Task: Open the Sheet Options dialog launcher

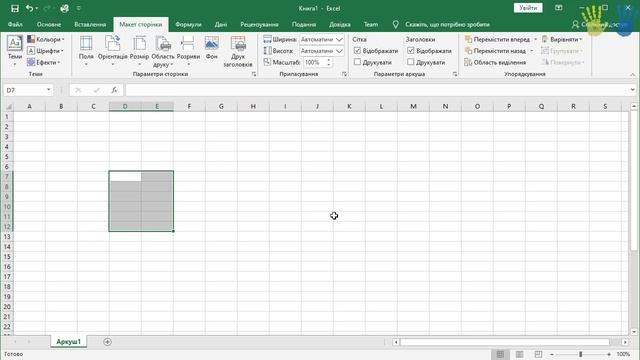Action: (455, 74)
